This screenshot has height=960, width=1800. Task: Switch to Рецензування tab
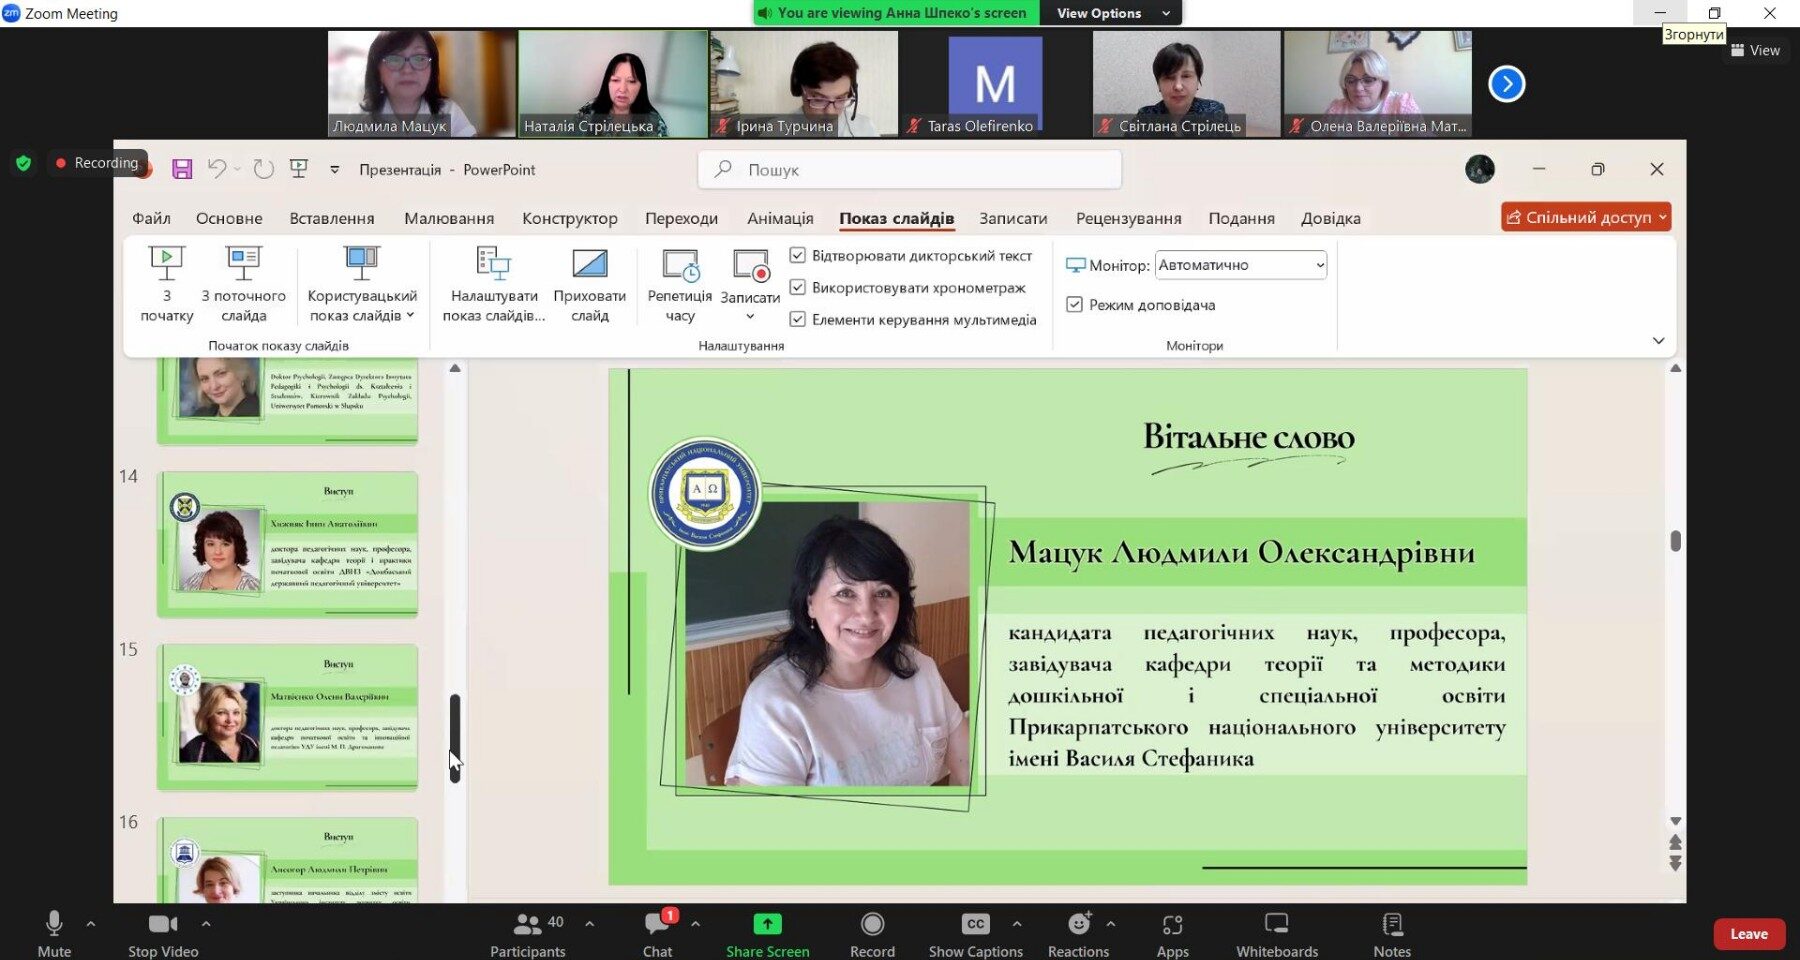click(x=1128, y=218)
